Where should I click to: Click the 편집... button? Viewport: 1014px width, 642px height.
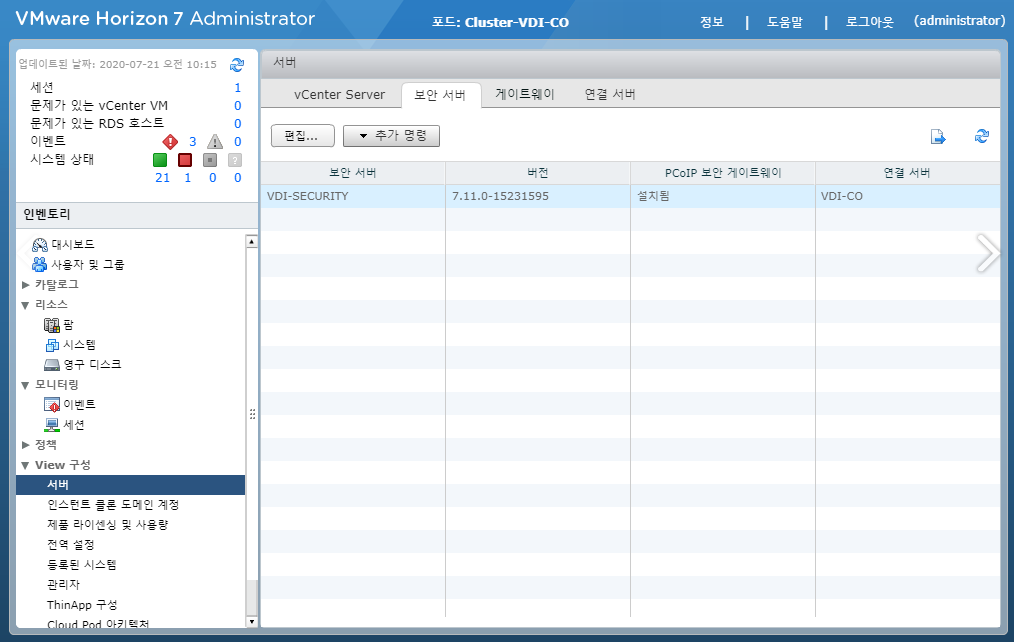303,136
